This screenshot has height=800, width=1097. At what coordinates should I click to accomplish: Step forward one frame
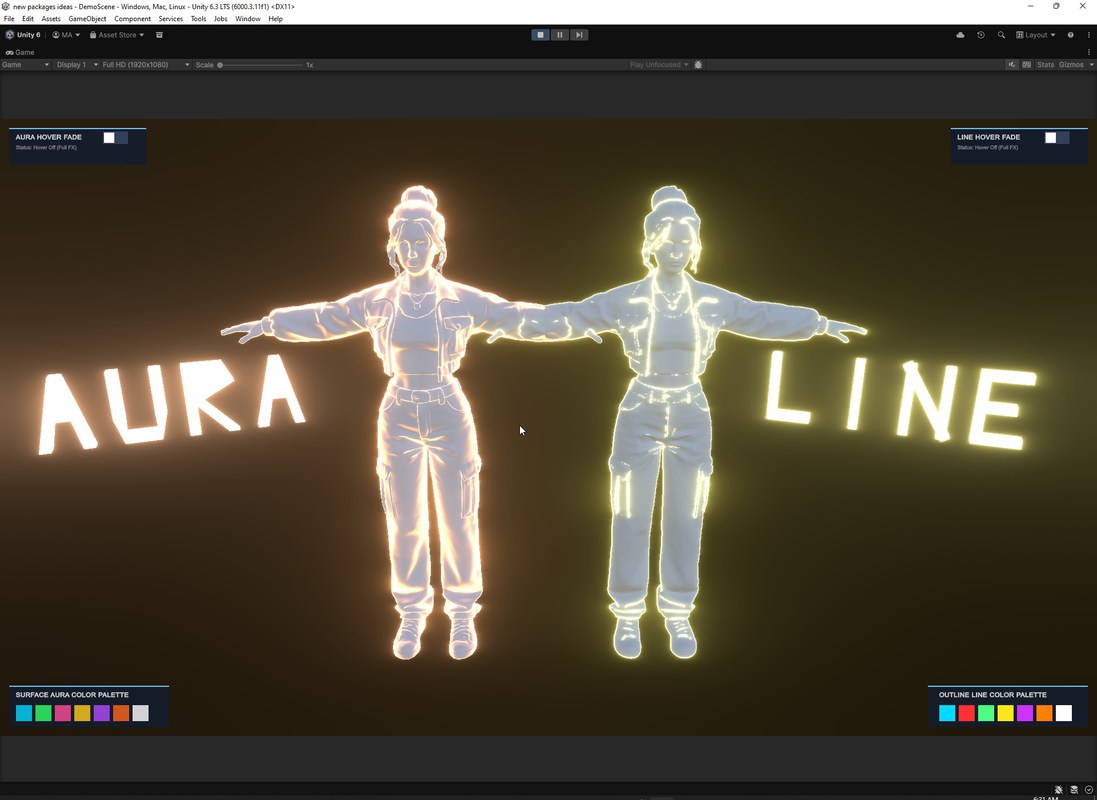[579, 35]
